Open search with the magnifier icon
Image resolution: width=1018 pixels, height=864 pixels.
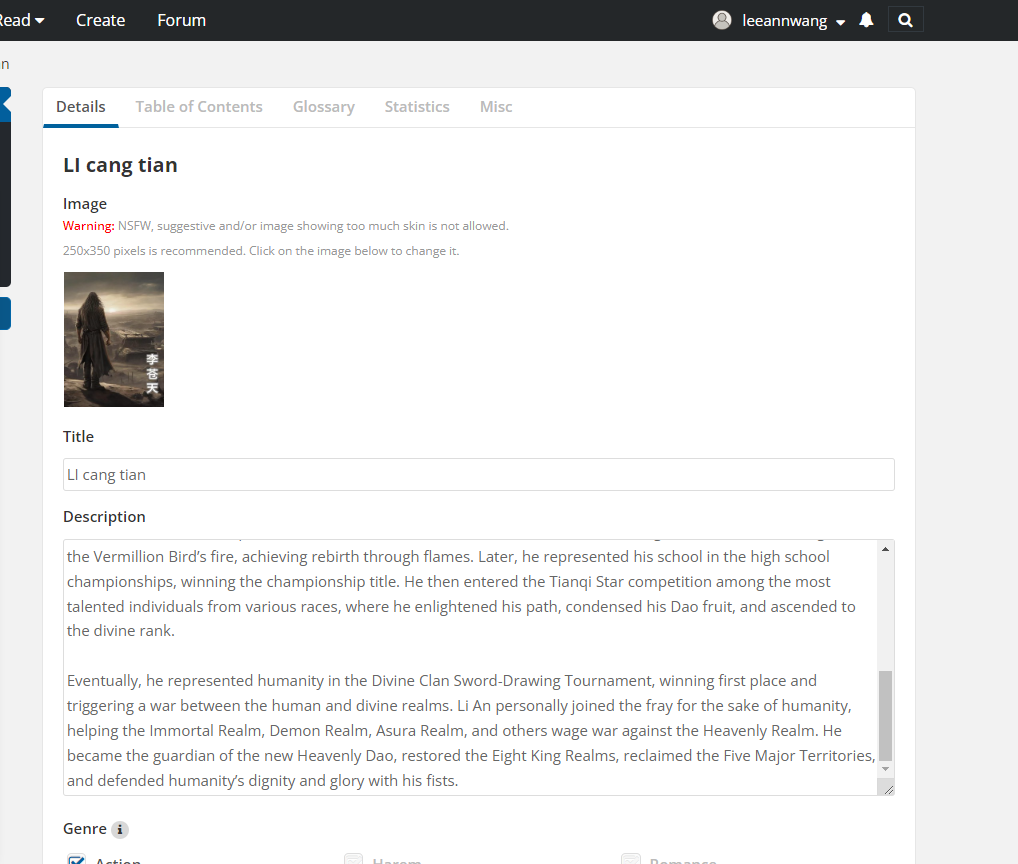click(x=905, y=20)
